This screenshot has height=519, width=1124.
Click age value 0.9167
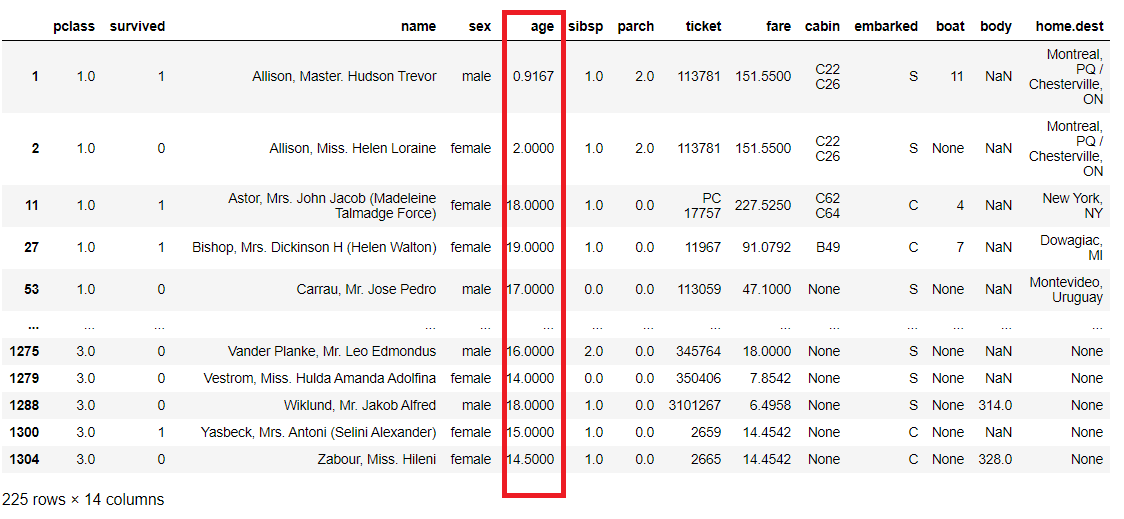[x=532, y=76]
